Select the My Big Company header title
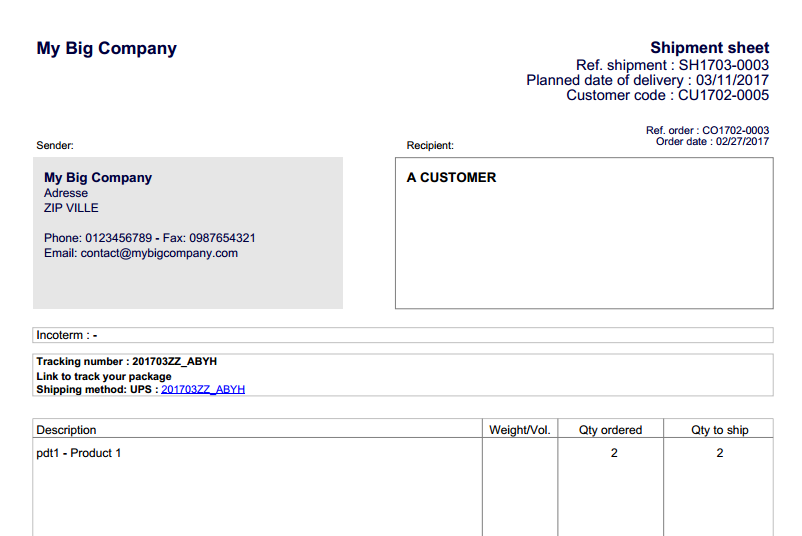Viewport: 802px width, 536px height. pos(106,48)
